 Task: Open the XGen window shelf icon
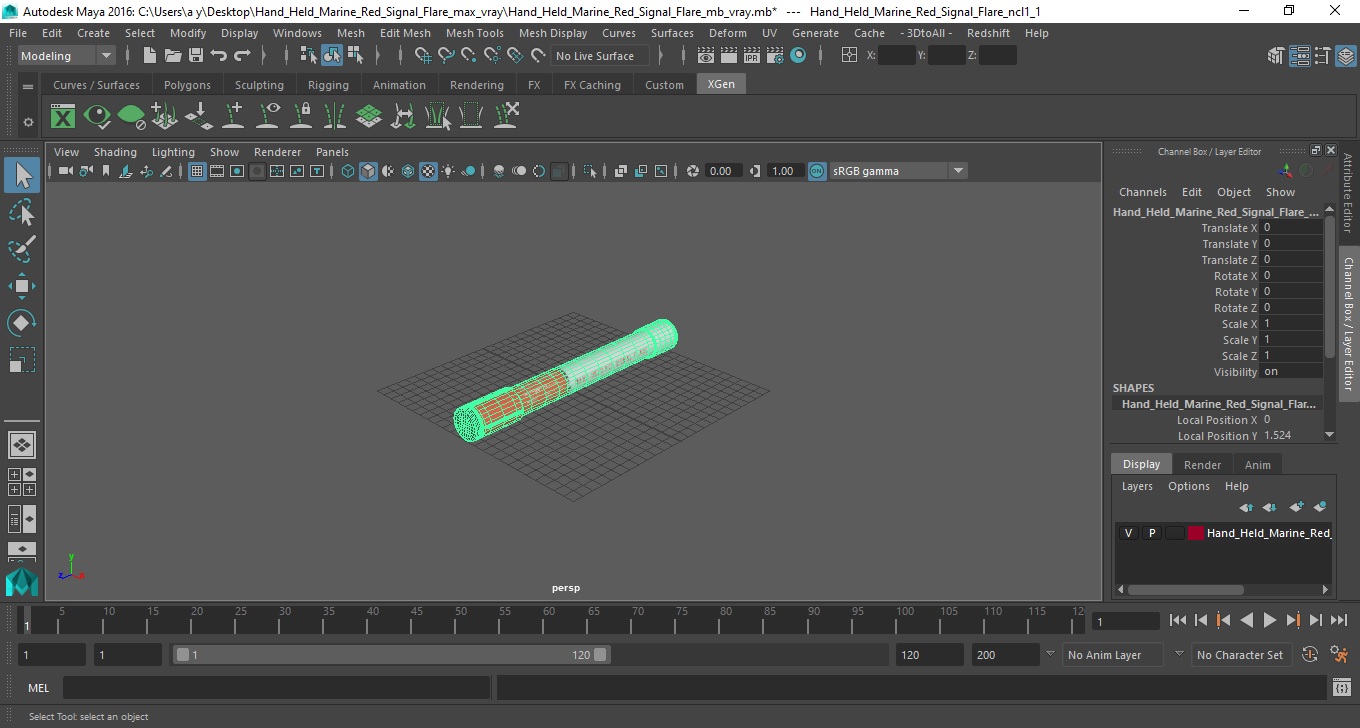63,117
